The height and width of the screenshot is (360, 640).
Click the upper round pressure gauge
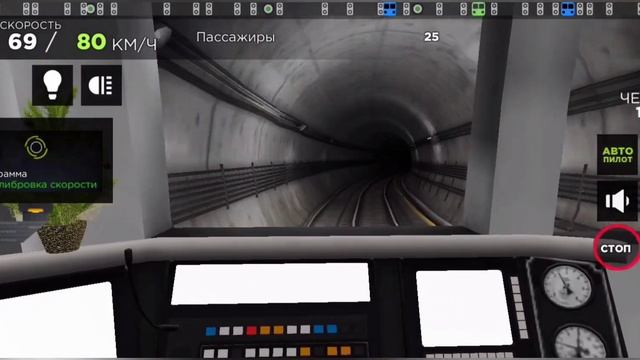(x=567, y=286)
